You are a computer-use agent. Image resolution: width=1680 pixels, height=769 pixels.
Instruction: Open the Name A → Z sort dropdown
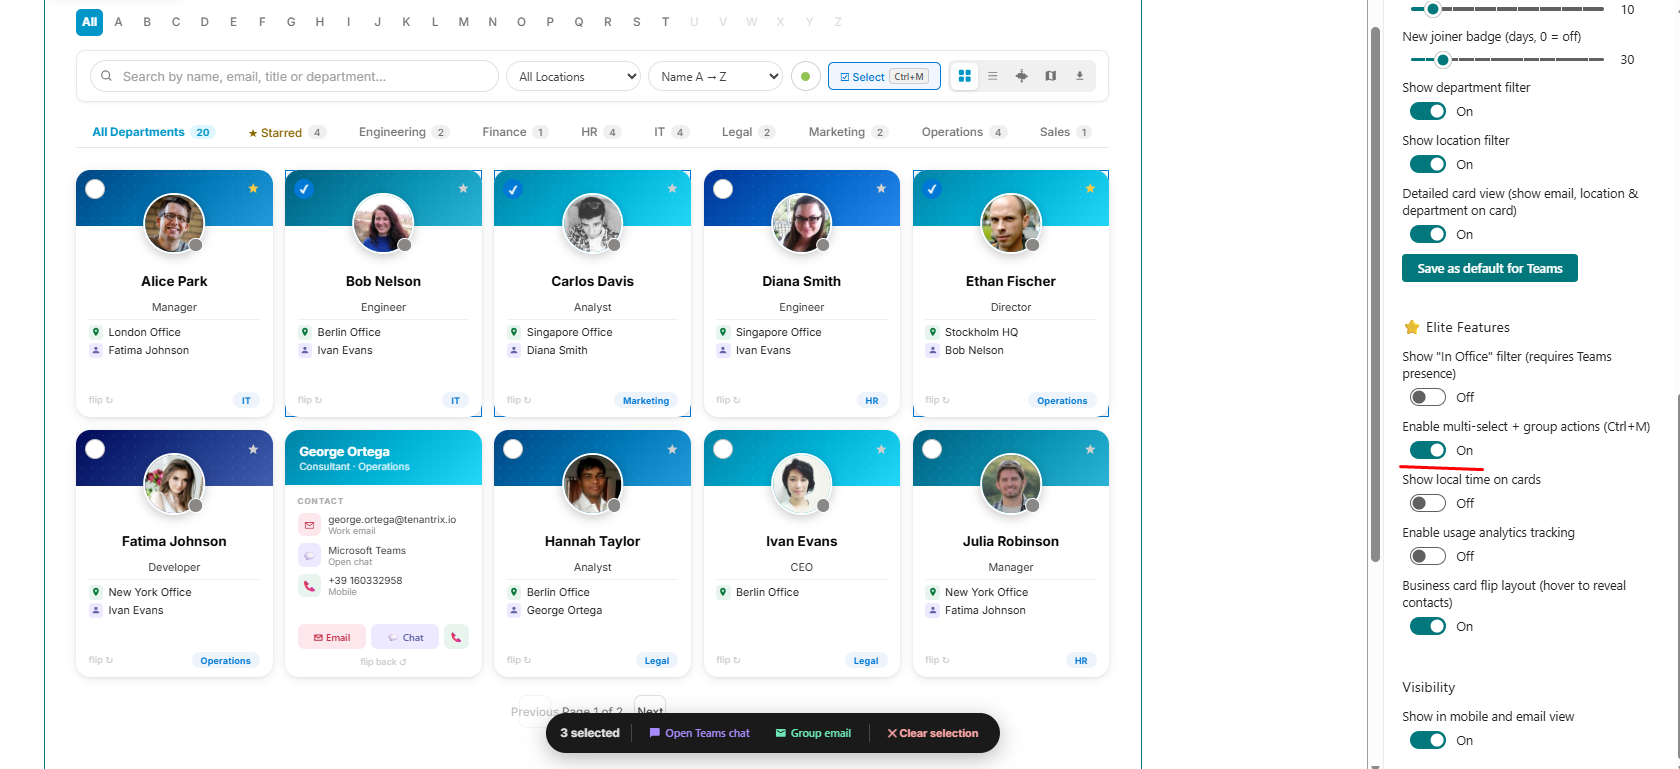tap(715, 76)
